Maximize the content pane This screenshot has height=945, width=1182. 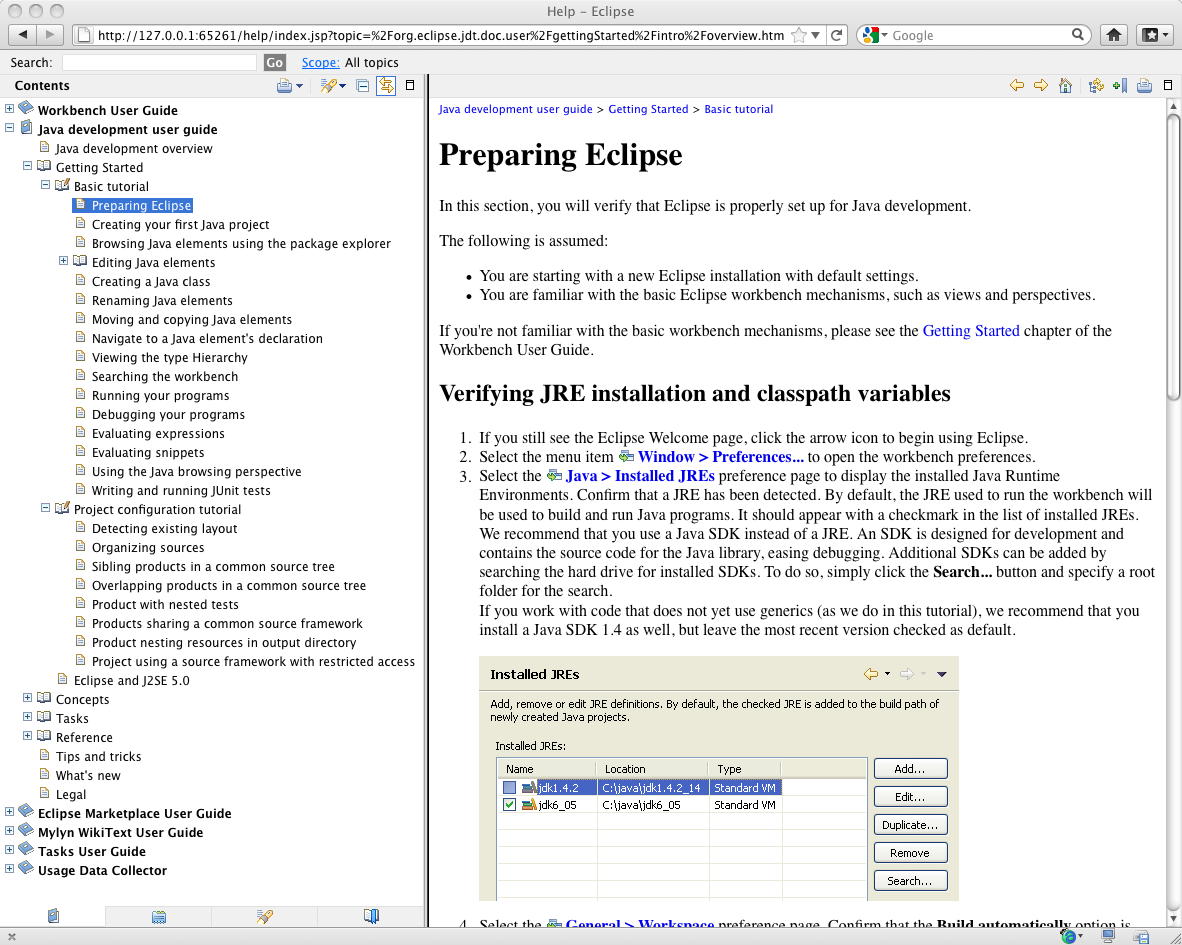pyautogui.click(x=1168, y=85)
